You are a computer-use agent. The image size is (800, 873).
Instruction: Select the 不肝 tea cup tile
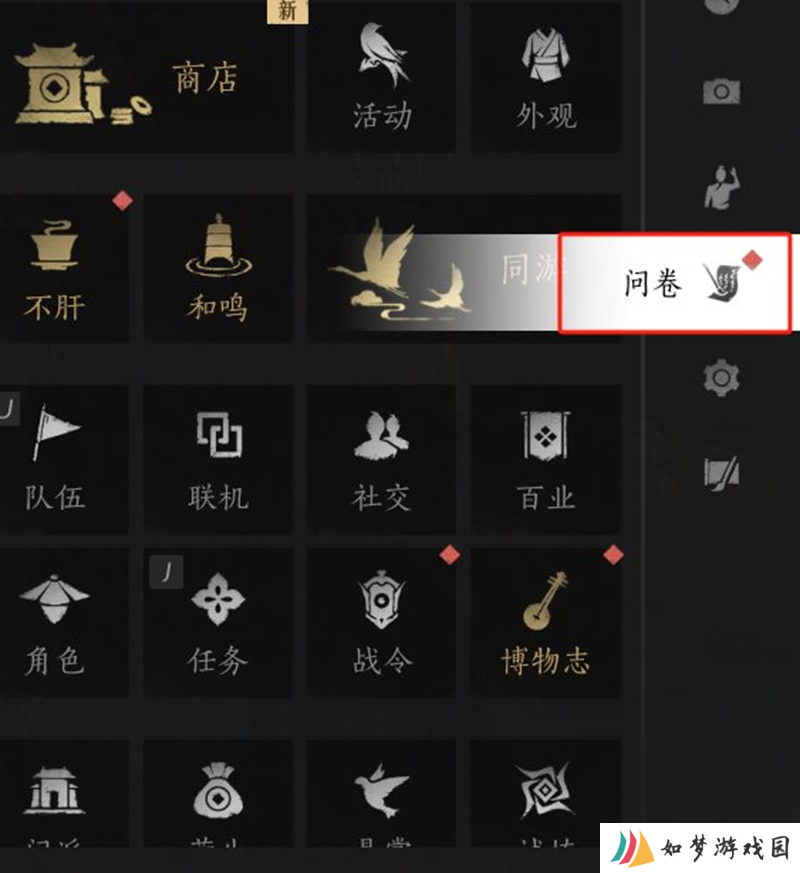[63, 268]
